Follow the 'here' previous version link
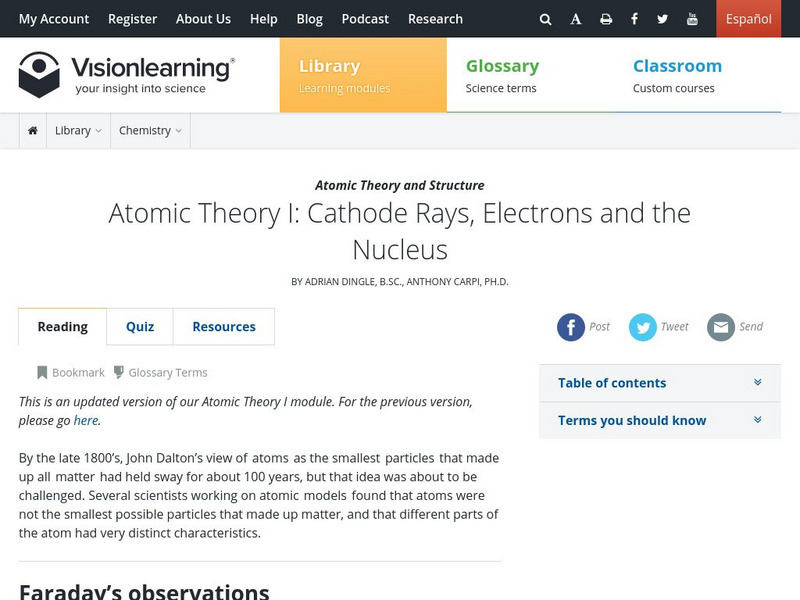The image size is (800, 600). click(86, 421)
